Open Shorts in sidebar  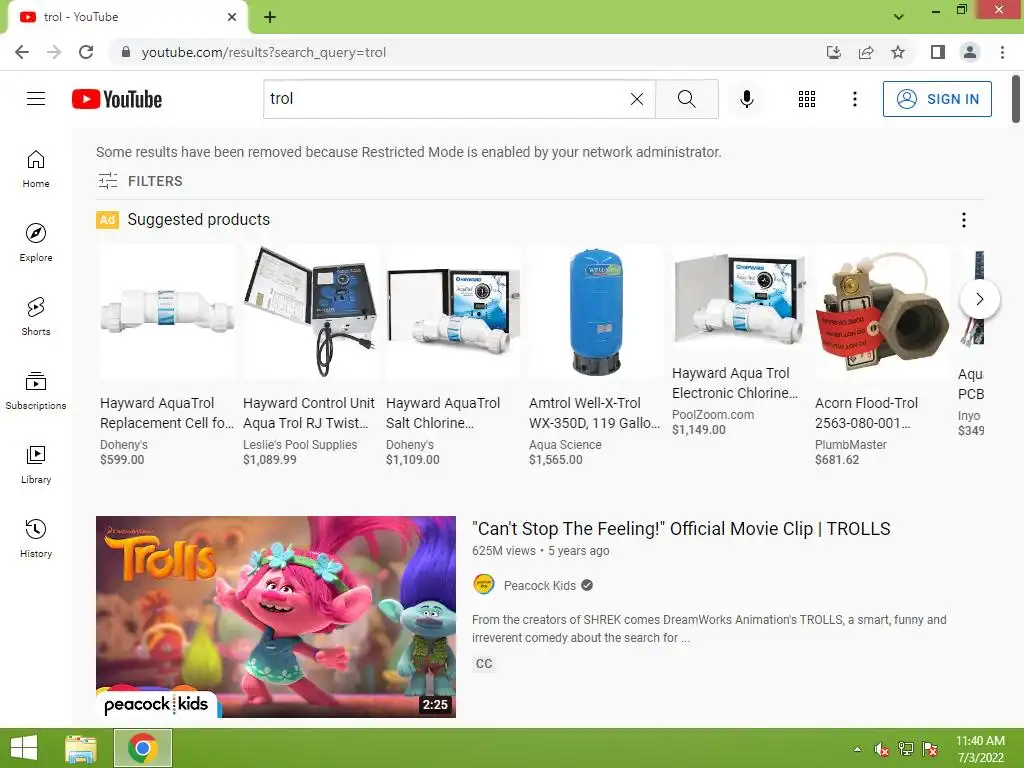[36, 316]
